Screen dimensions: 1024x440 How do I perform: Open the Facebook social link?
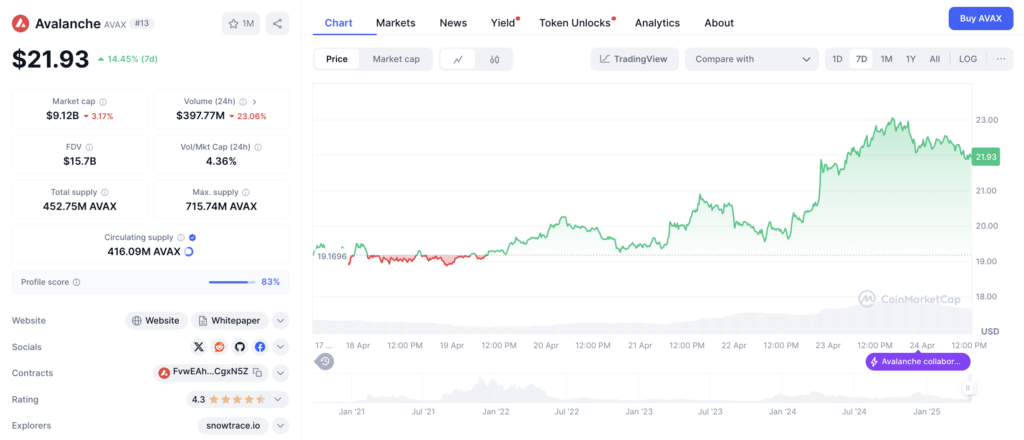[x=260, y=347]
